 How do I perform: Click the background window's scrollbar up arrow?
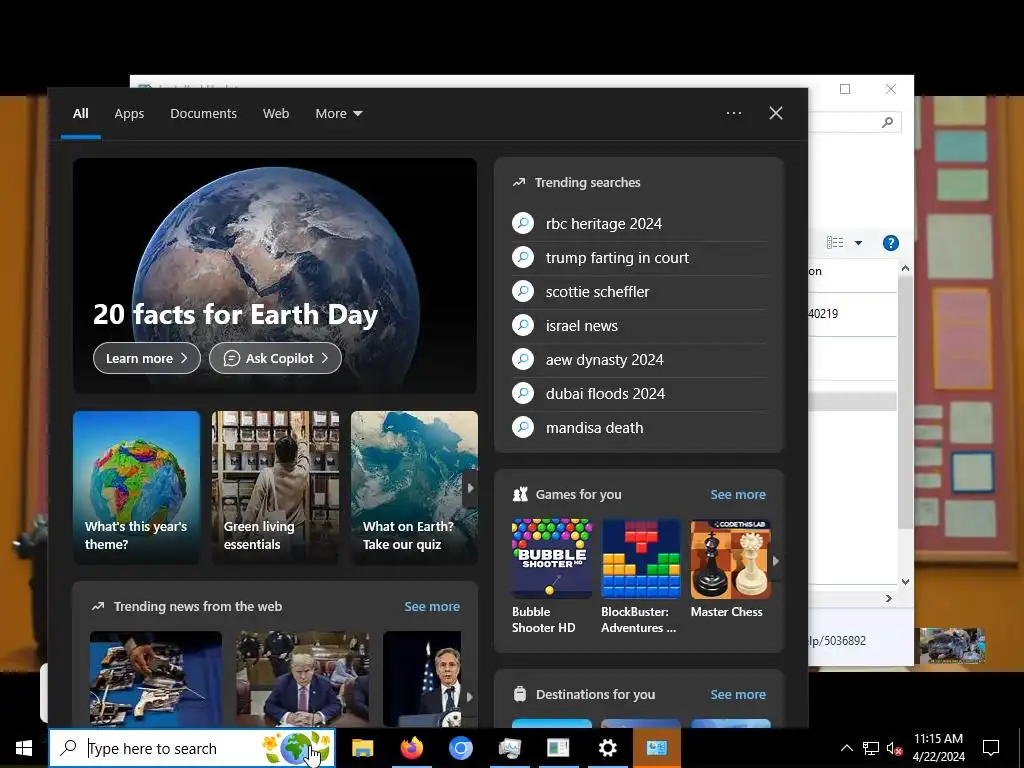pyautogui.click(x=905, y=268)
